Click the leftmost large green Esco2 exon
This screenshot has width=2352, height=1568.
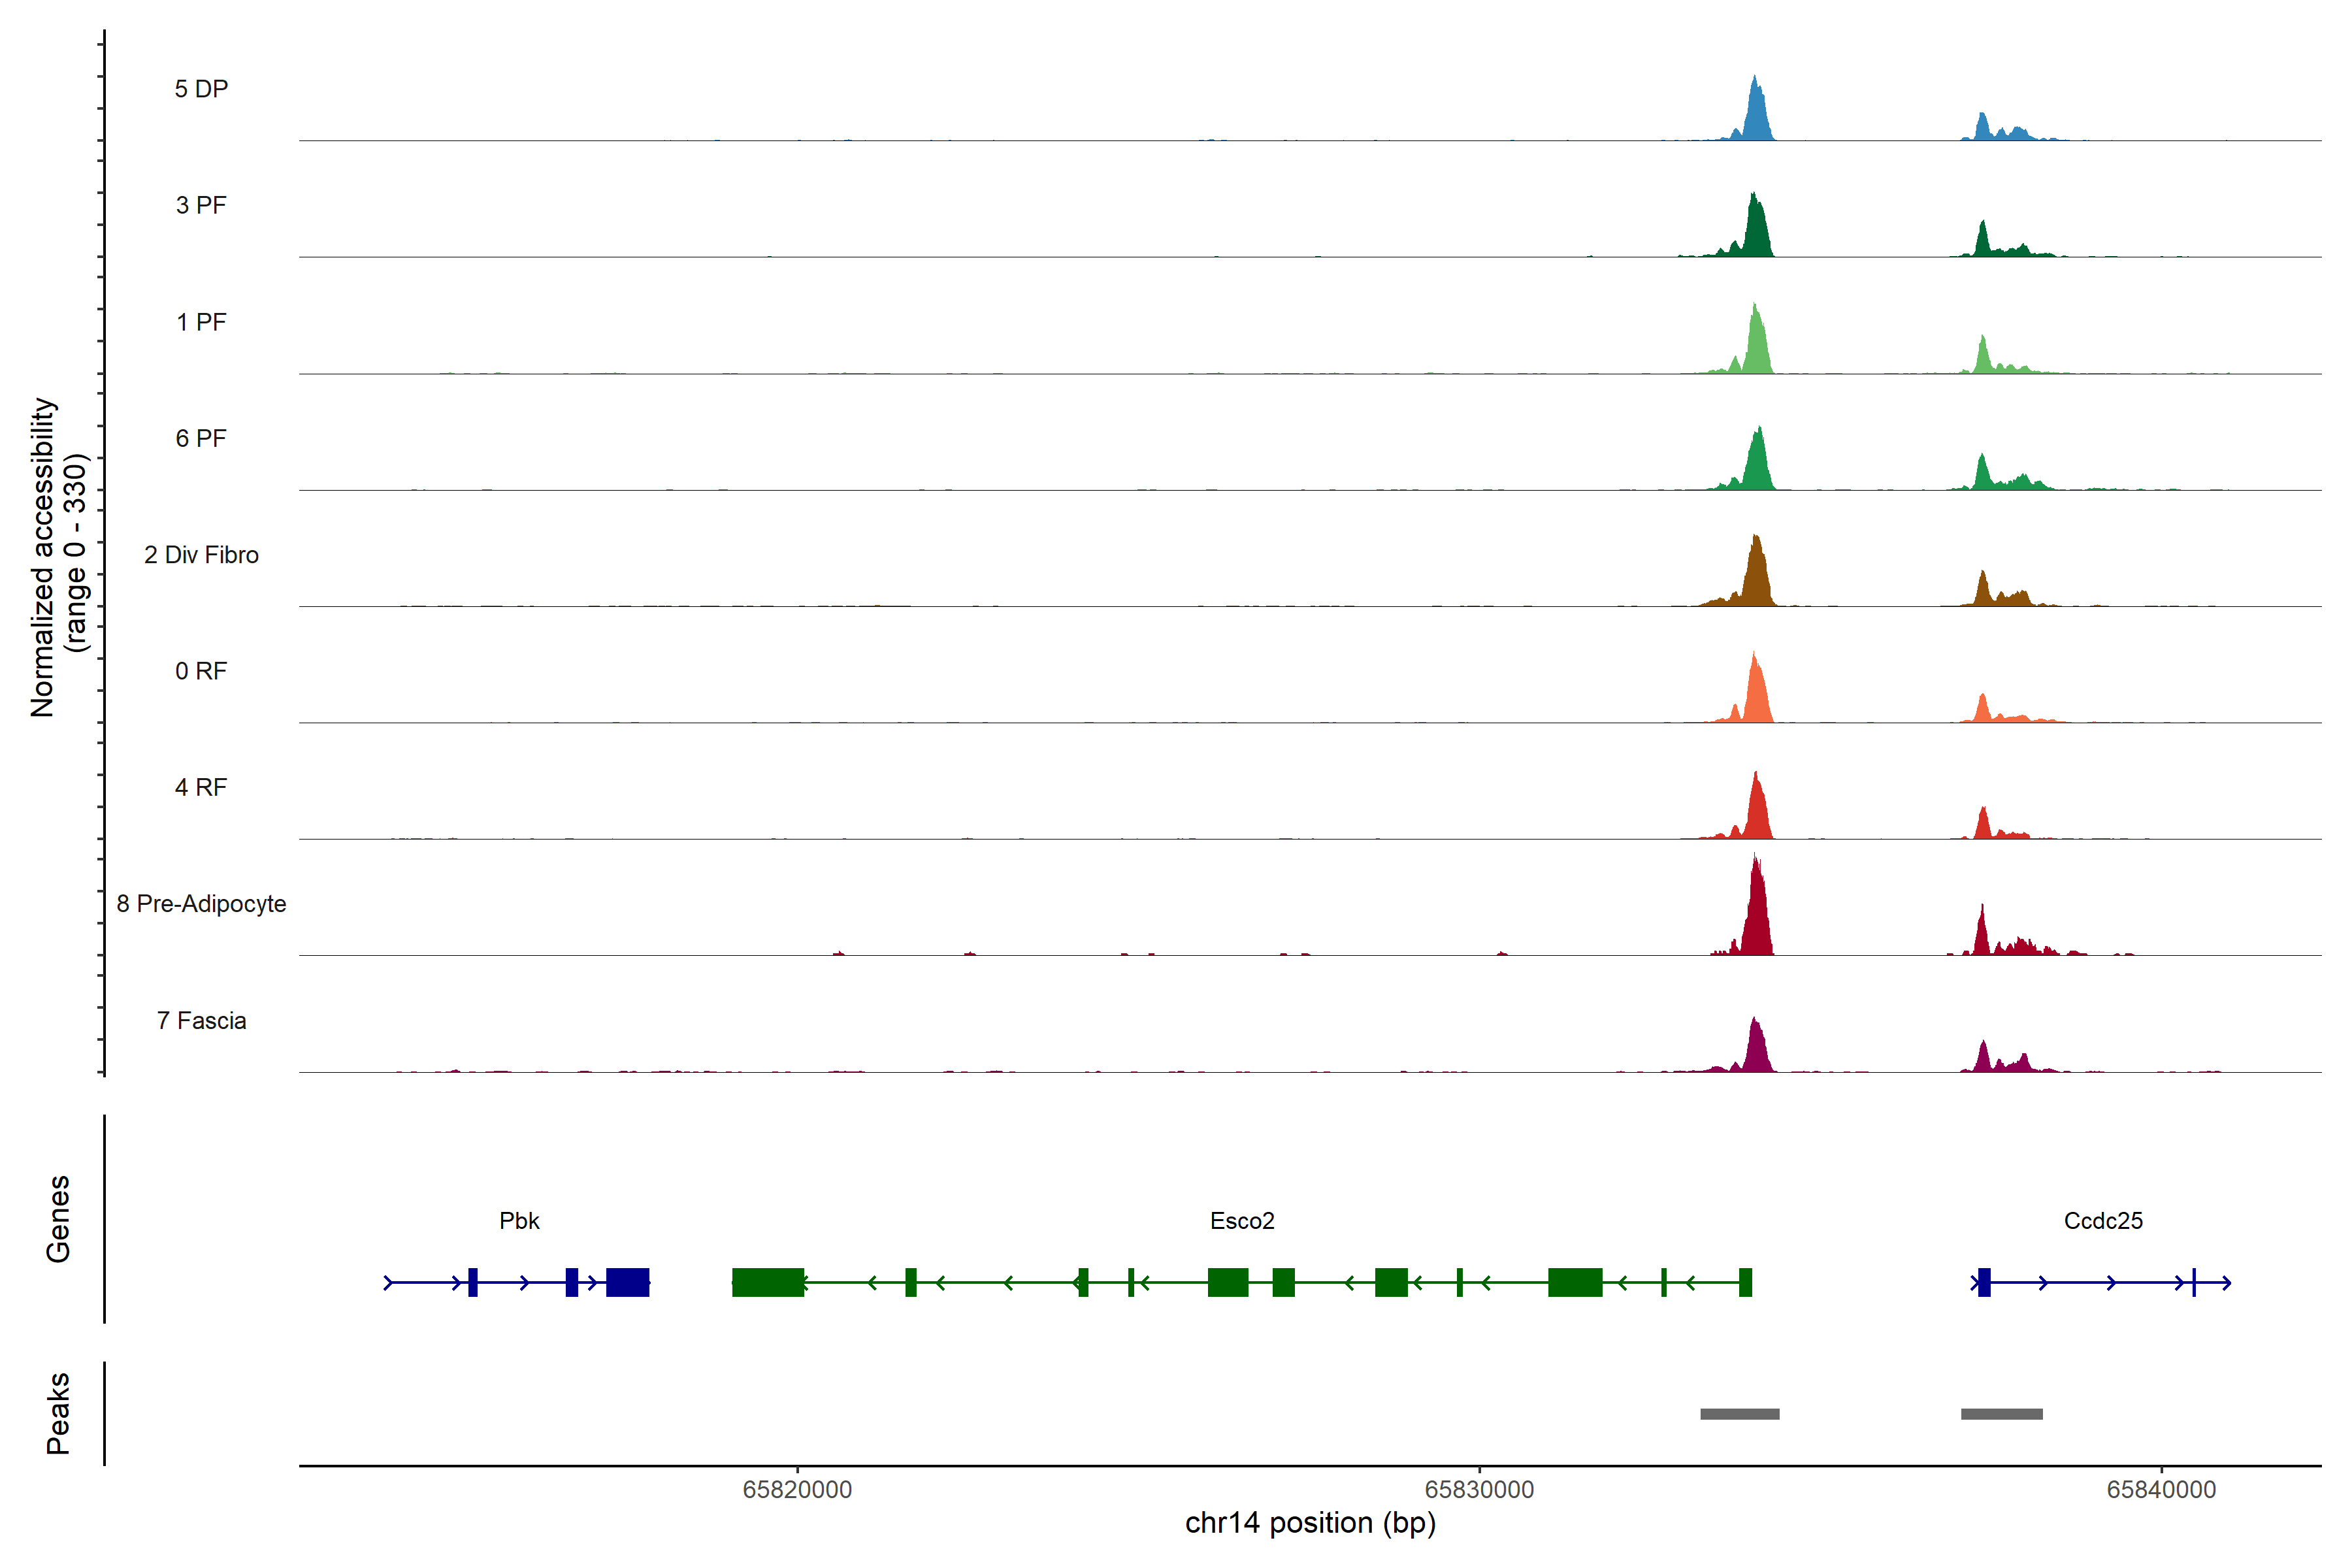(768, 1282)
